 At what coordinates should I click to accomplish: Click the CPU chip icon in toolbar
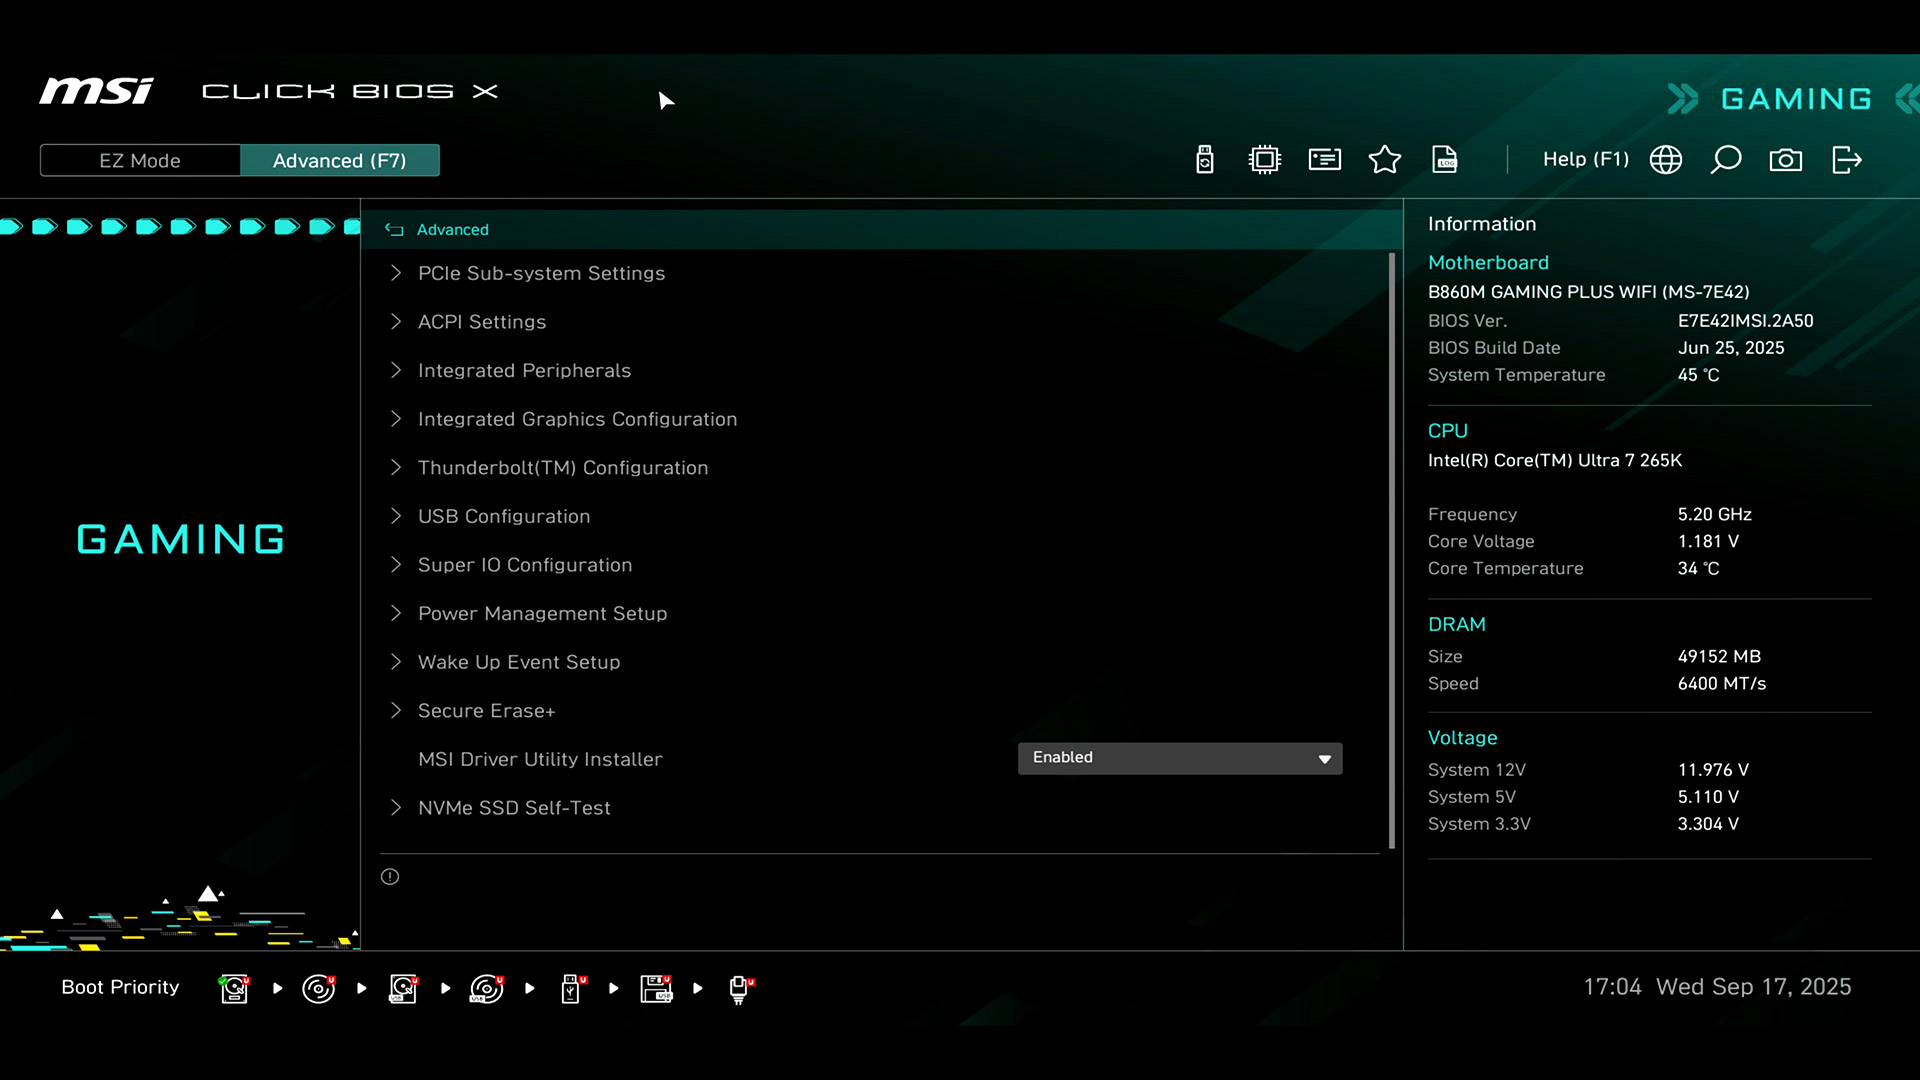pos(1265,160)
